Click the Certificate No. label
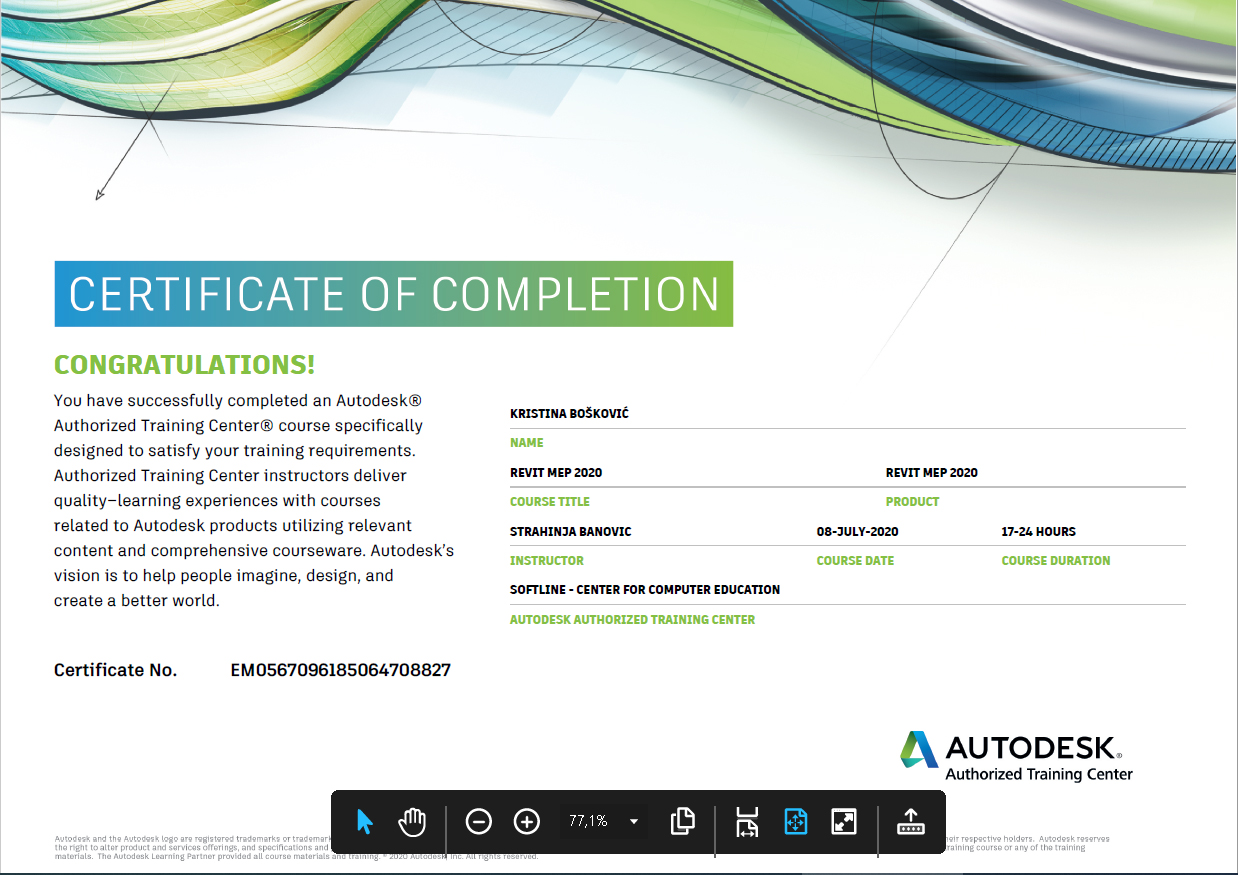Screen dimensions: 1238x875 (116, 670)
